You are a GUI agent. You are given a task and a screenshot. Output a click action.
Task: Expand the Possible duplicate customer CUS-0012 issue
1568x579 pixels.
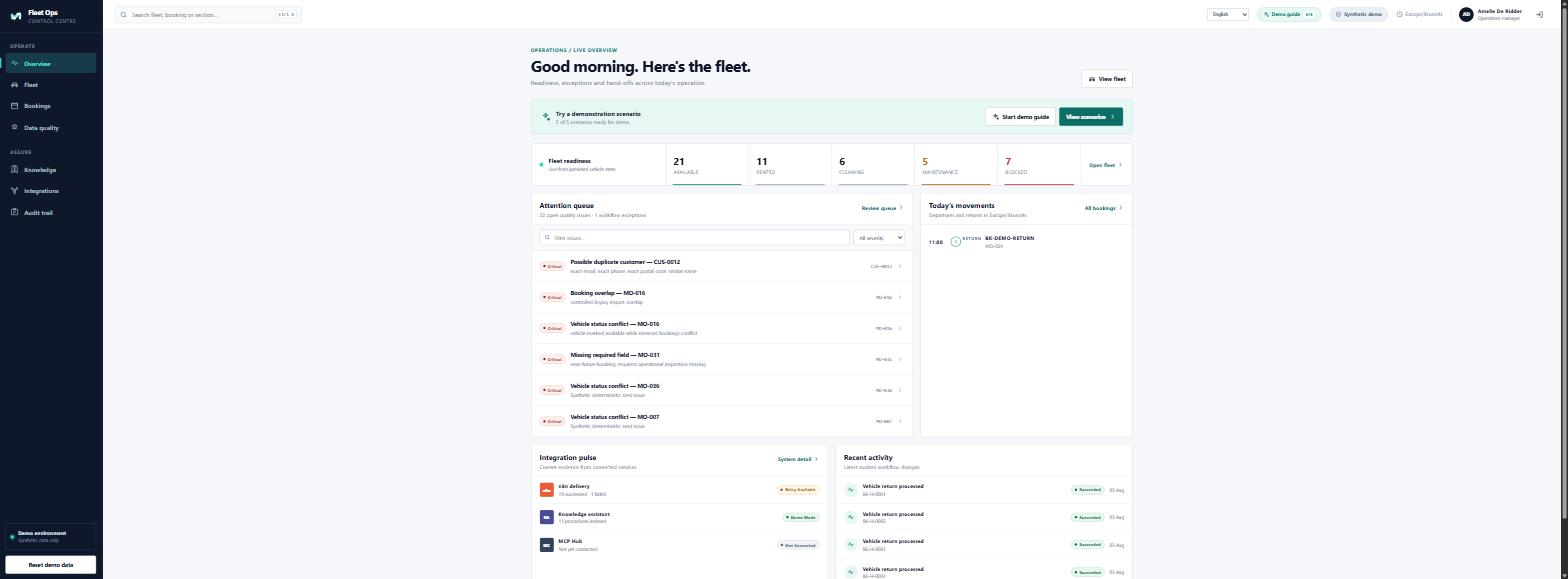tap(721, 266)
